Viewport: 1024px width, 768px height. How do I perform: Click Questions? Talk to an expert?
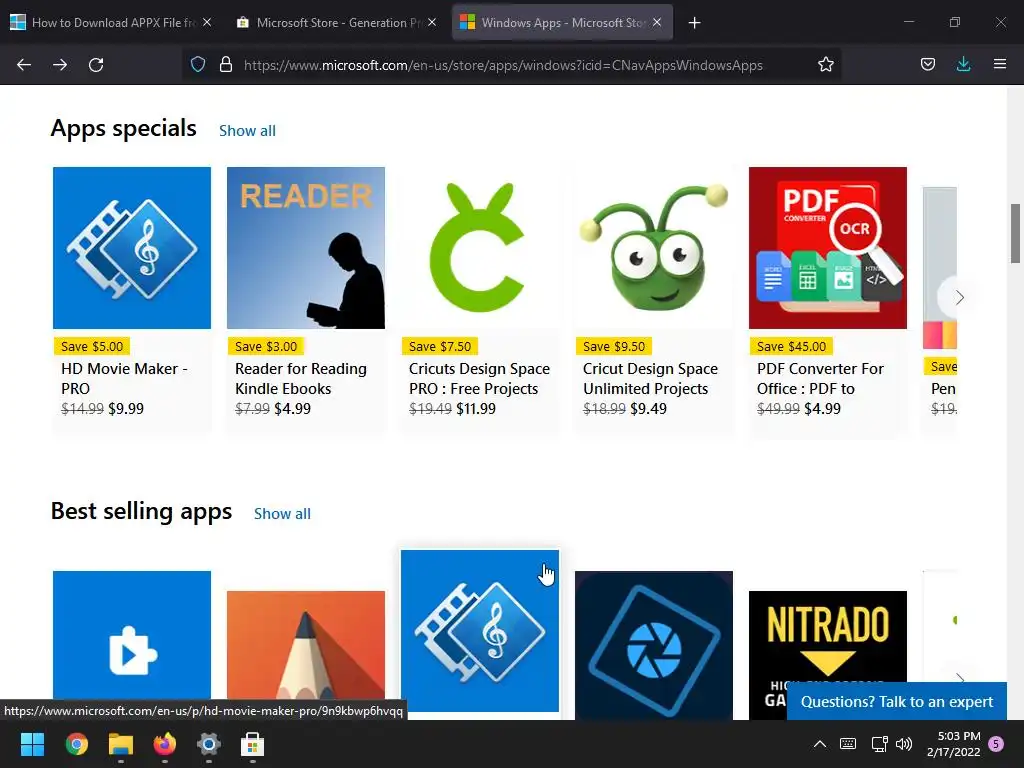(x=897, y=701)
